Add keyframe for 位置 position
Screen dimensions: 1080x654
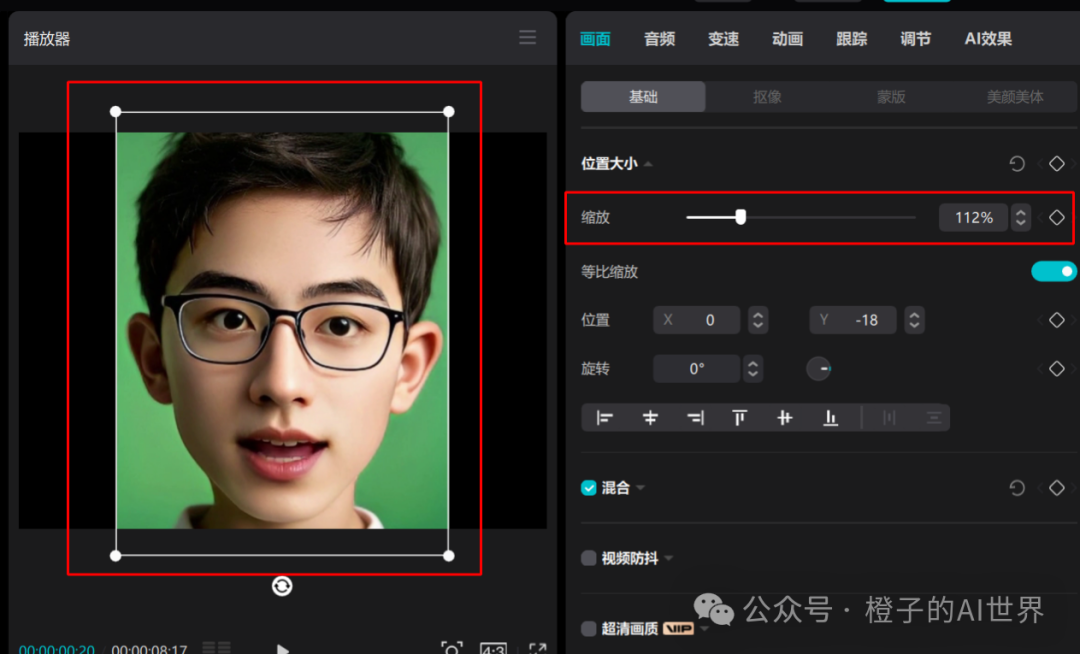coord(1057,320)
